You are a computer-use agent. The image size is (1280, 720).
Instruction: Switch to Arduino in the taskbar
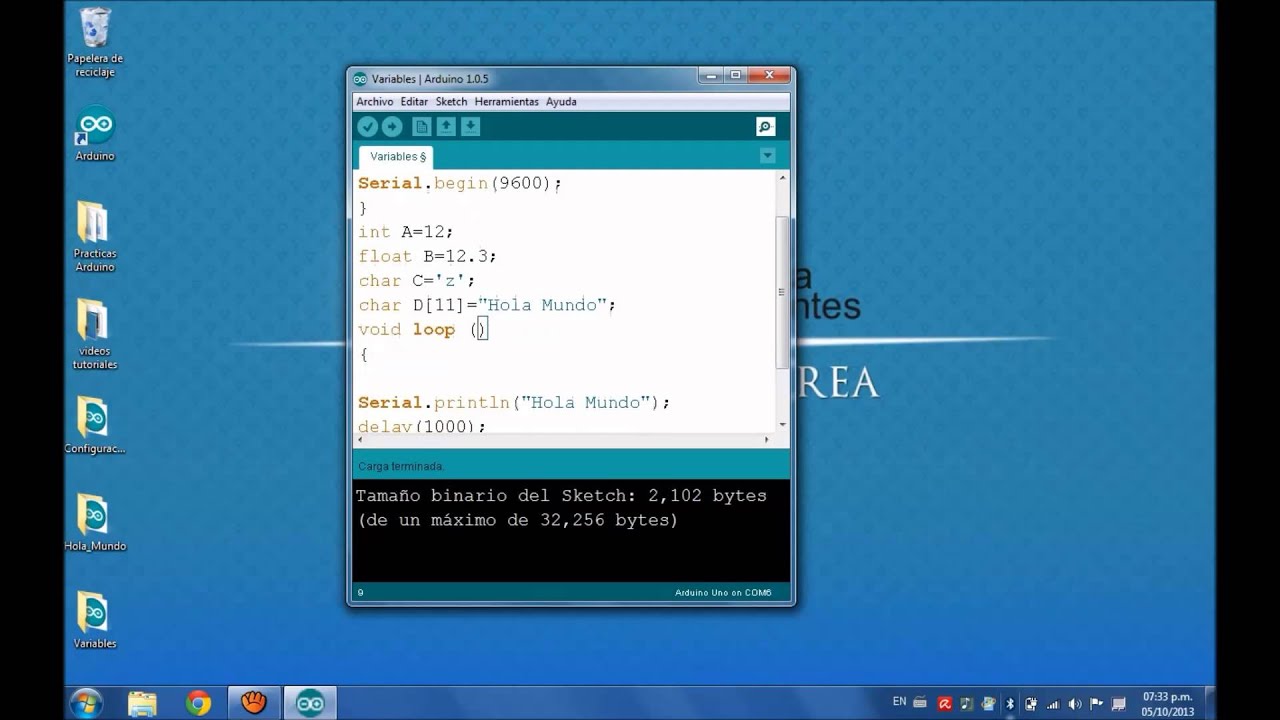310,704
